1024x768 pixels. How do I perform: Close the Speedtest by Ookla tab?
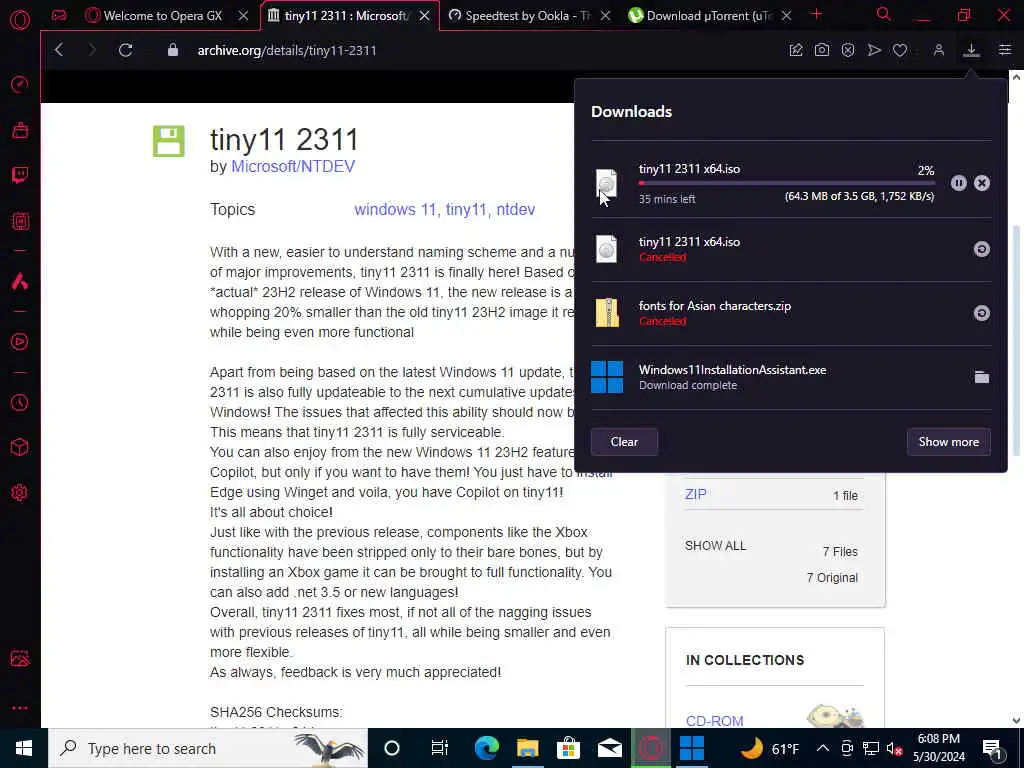point(605,15)
